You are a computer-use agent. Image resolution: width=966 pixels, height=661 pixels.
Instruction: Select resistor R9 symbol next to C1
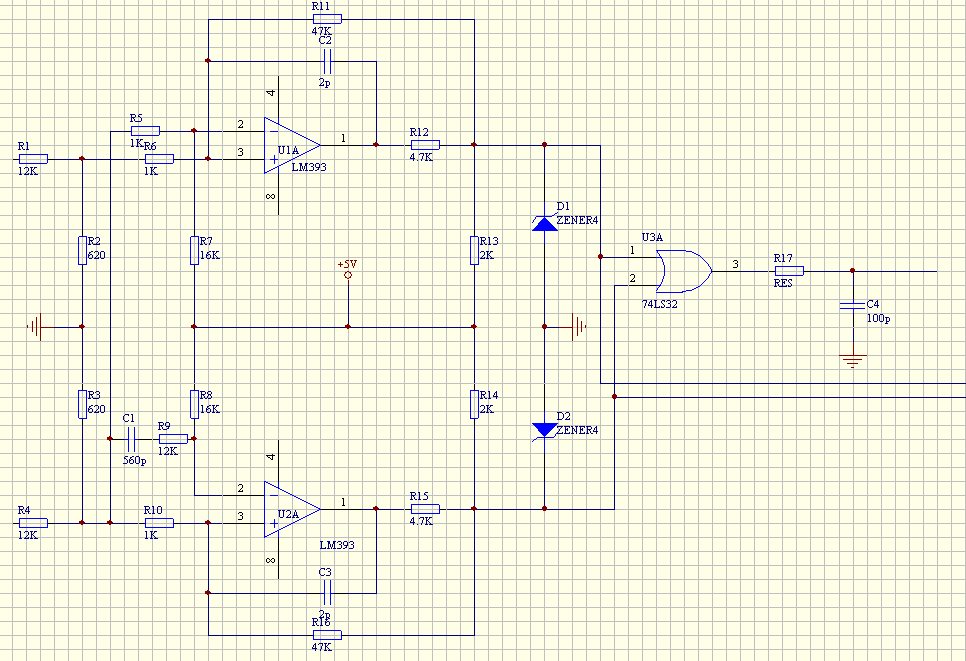coord(173,439)
